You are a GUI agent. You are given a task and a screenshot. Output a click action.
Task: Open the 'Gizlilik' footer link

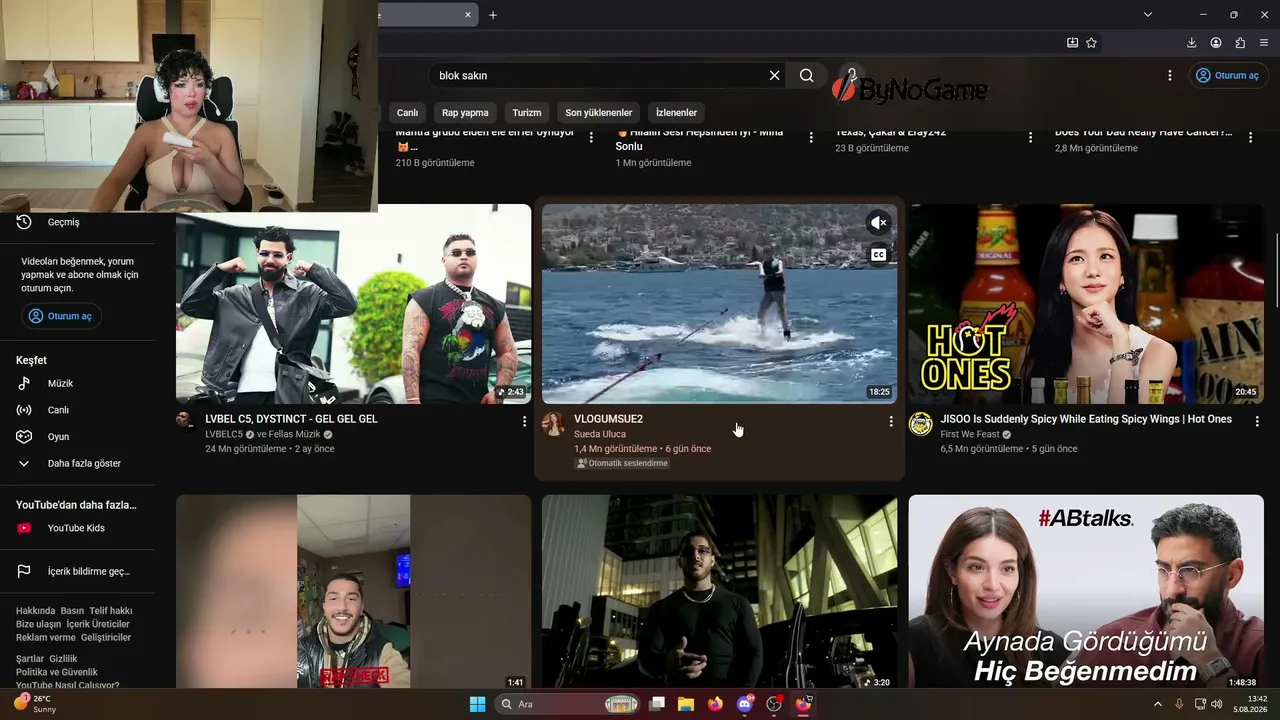[63, 659]
